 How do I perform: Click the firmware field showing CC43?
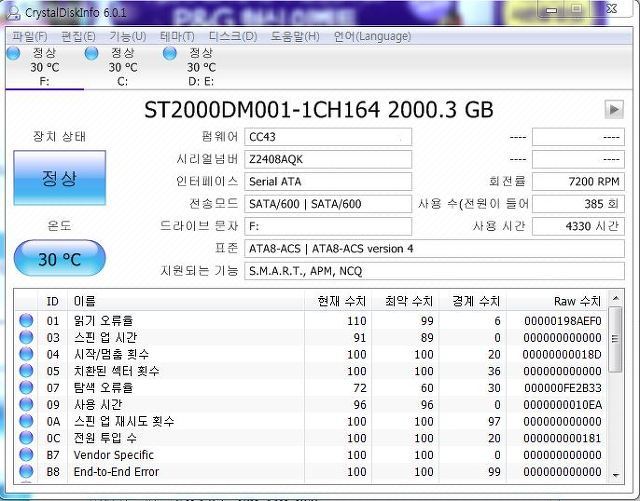click(328, 137)
